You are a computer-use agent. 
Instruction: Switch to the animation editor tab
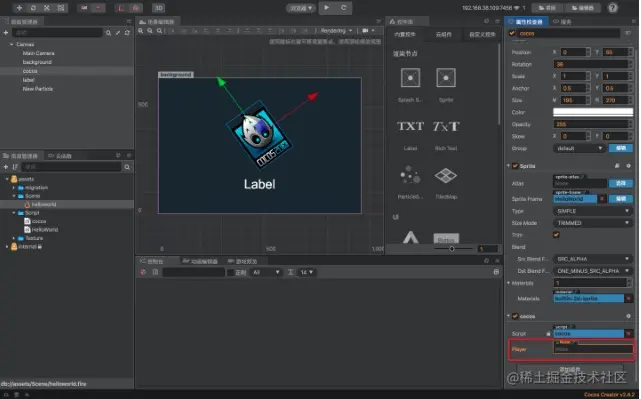(x=200, y=261)
